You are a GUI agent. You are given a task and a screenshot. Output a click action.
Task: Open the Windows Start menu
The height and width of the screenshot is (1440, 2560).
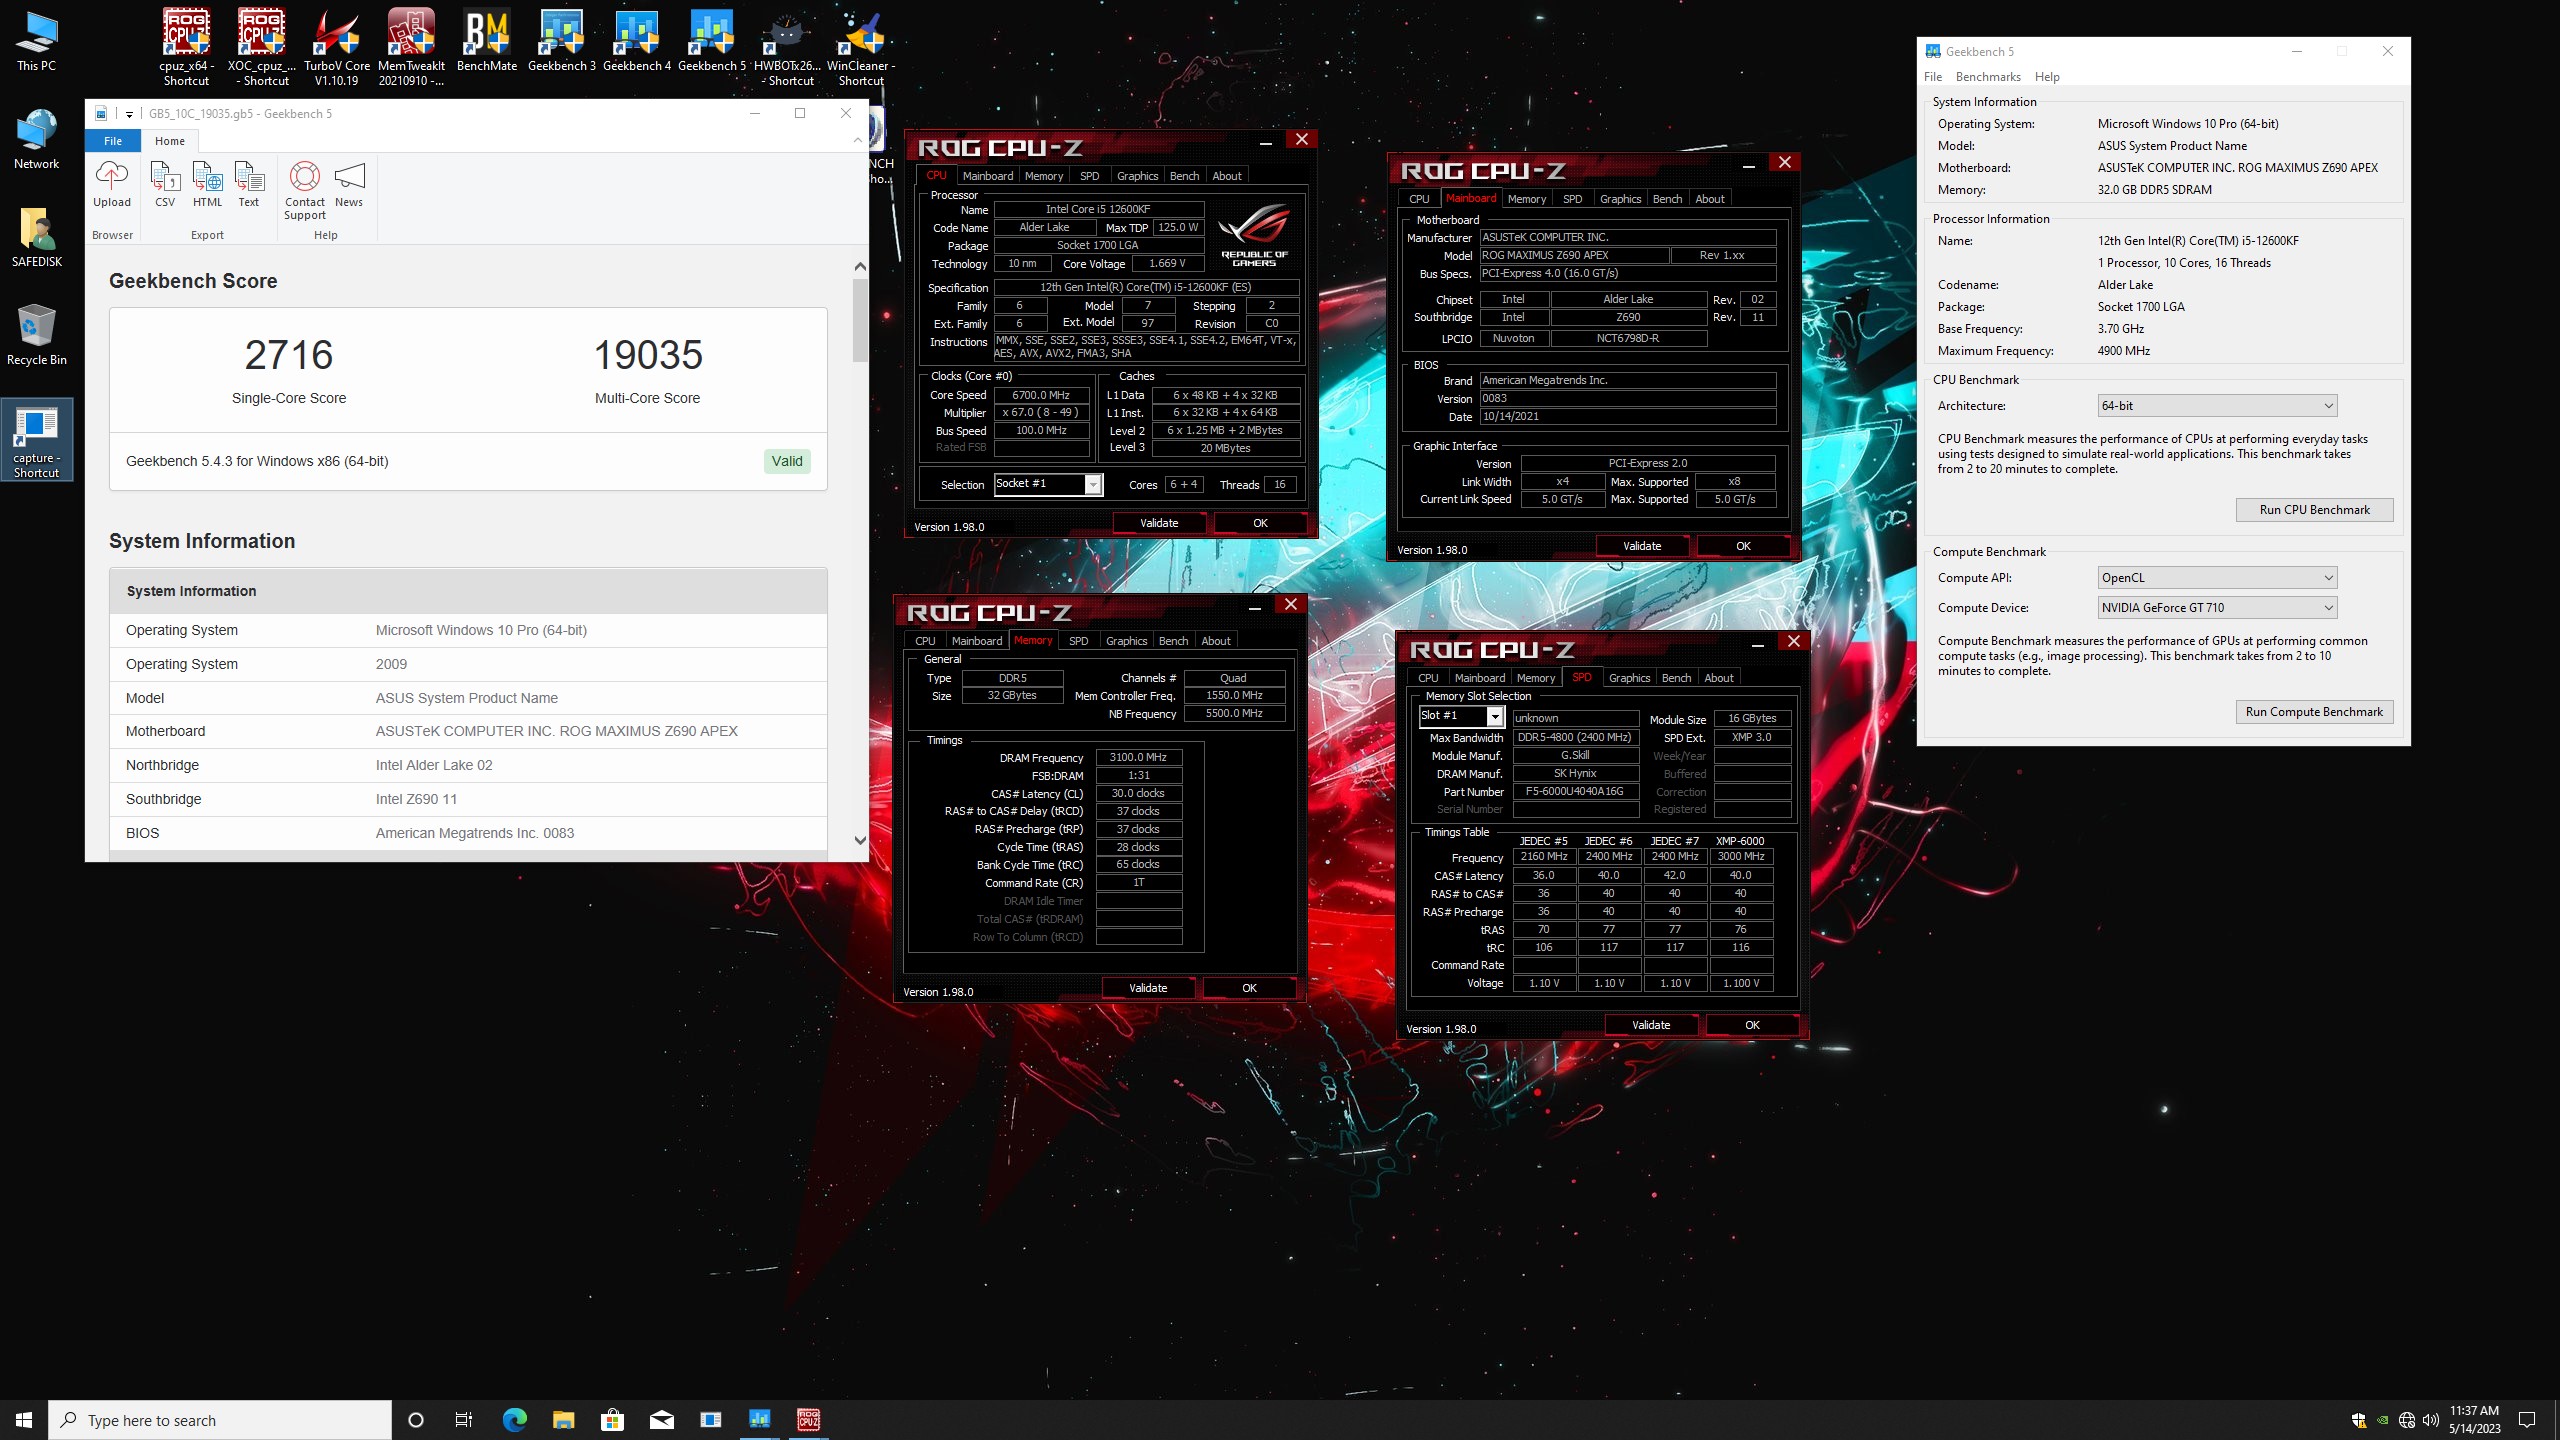tap(24, 1419)
